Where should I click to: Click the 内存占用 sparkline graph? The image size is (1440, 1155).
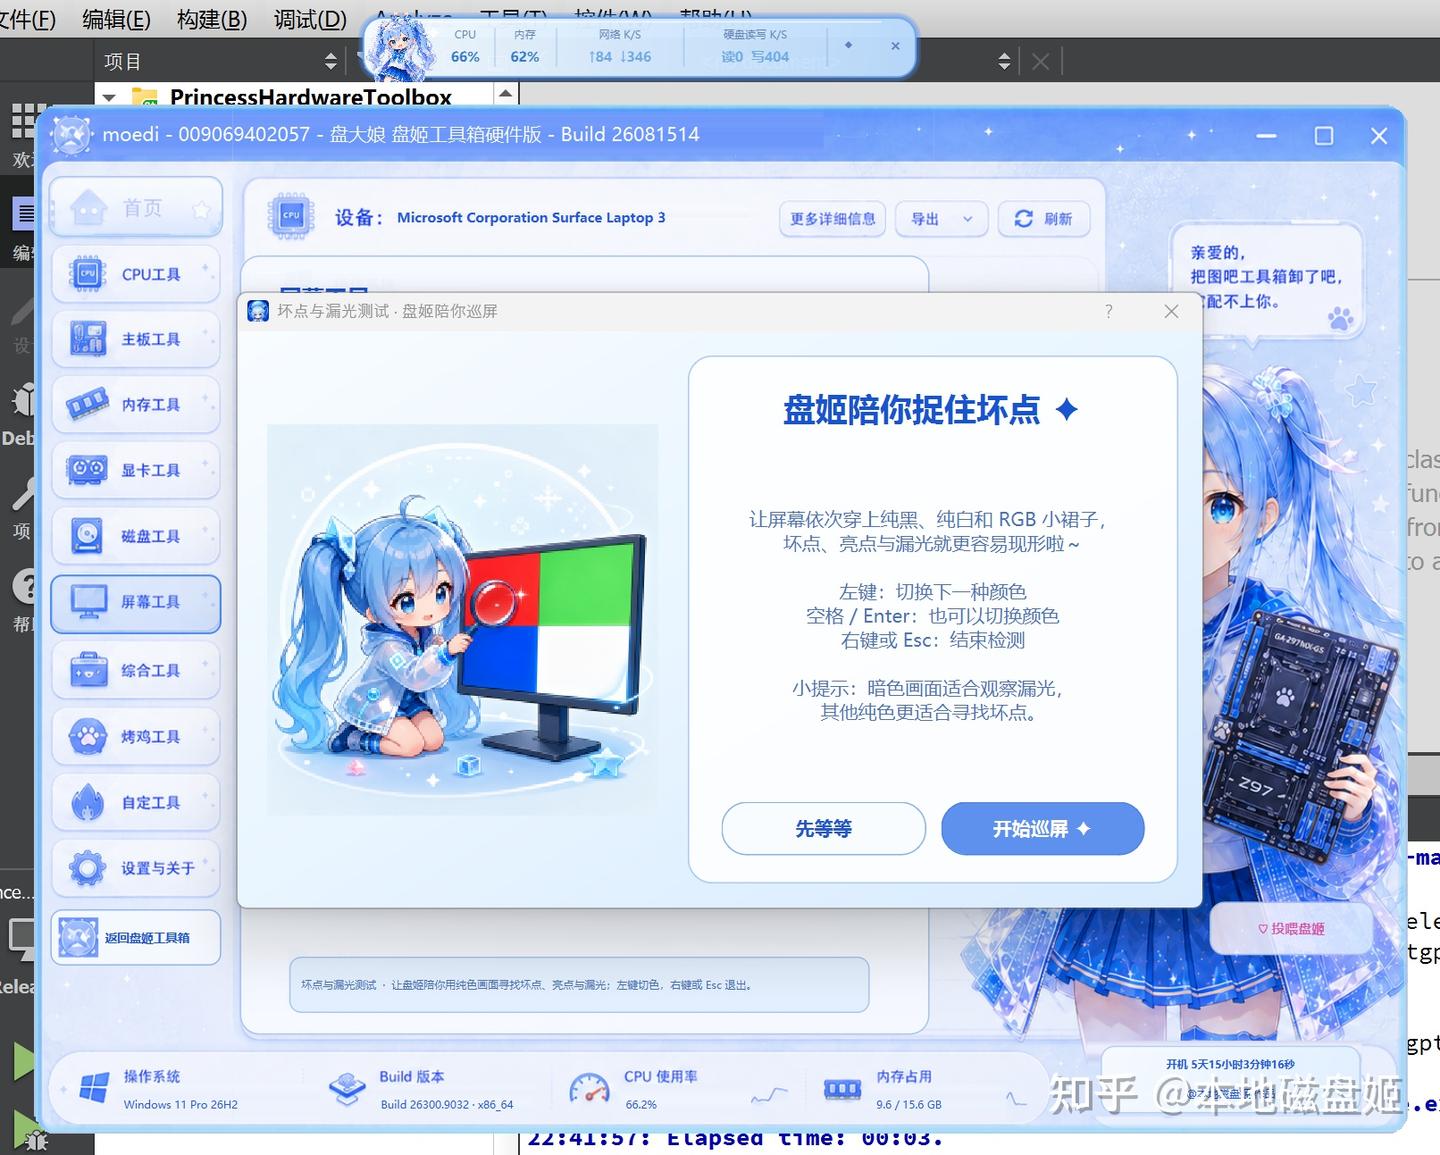1017,1097
